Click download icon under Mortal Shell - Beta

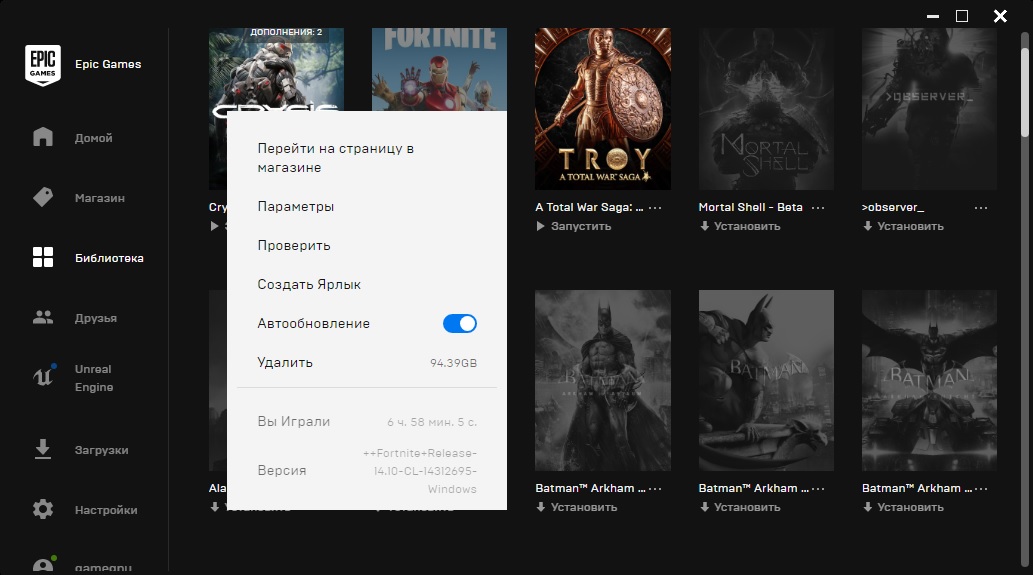[704, 226]
